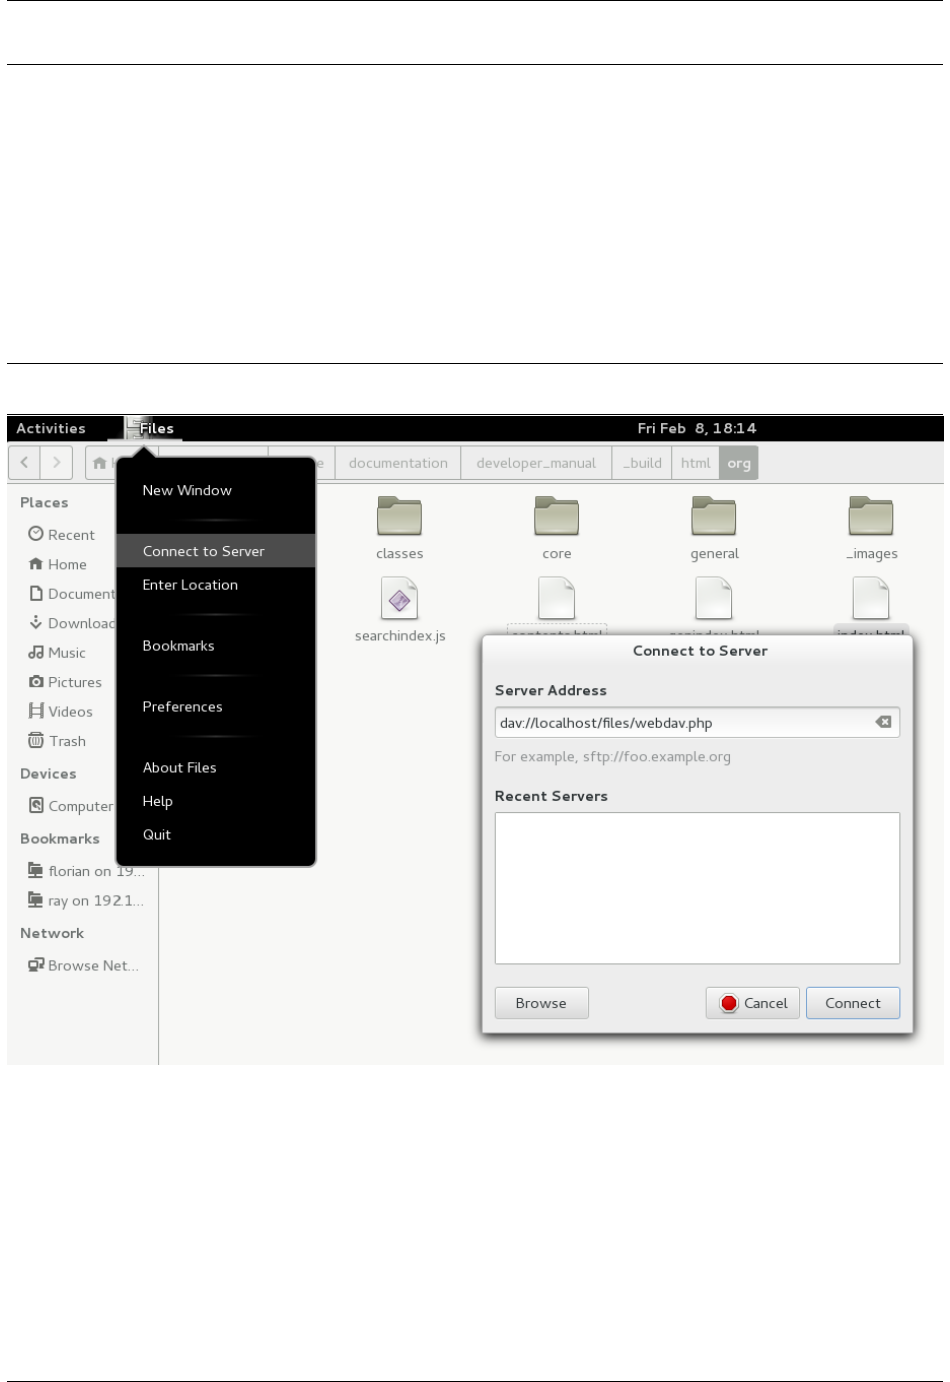The width and height of the screenshot is (950, 1382).
Task: Open the Activities overview
Action: click(51, 428)
